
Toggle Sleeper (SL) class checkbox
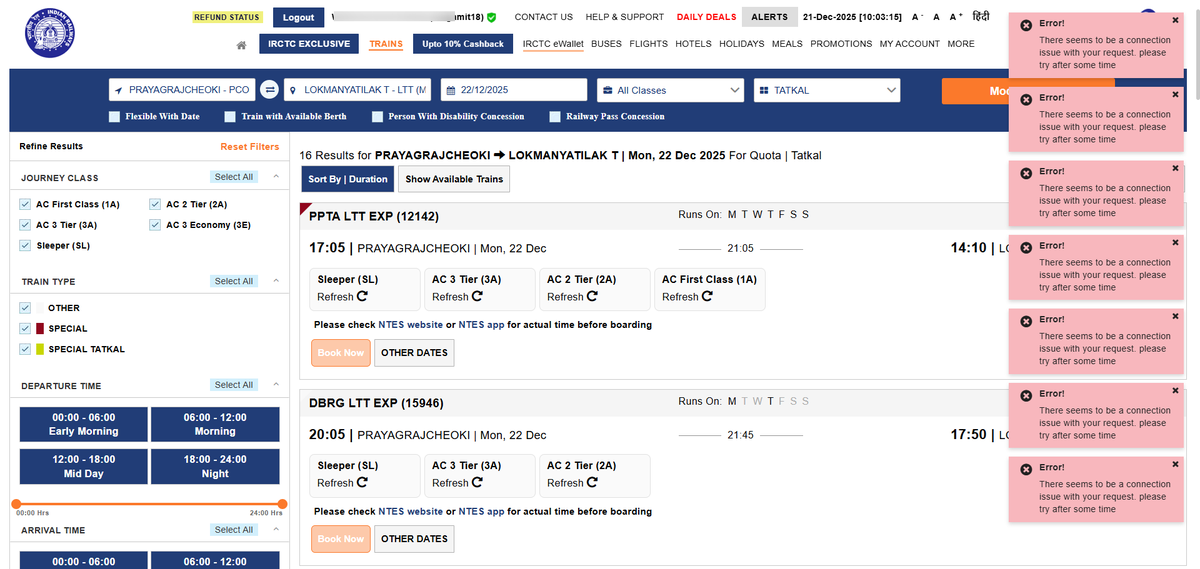25,245
